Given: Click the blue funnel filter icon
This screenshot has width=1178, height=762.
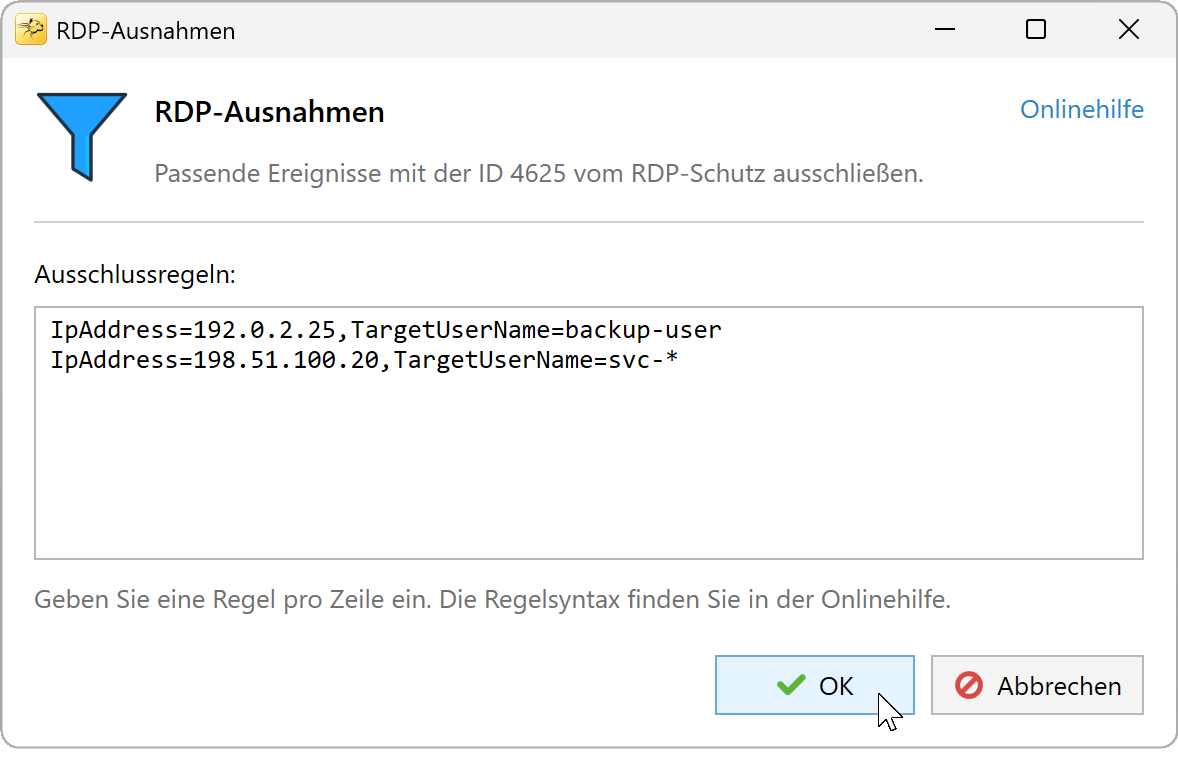Looking at the screenshot, I should click(x=81, y=137).
